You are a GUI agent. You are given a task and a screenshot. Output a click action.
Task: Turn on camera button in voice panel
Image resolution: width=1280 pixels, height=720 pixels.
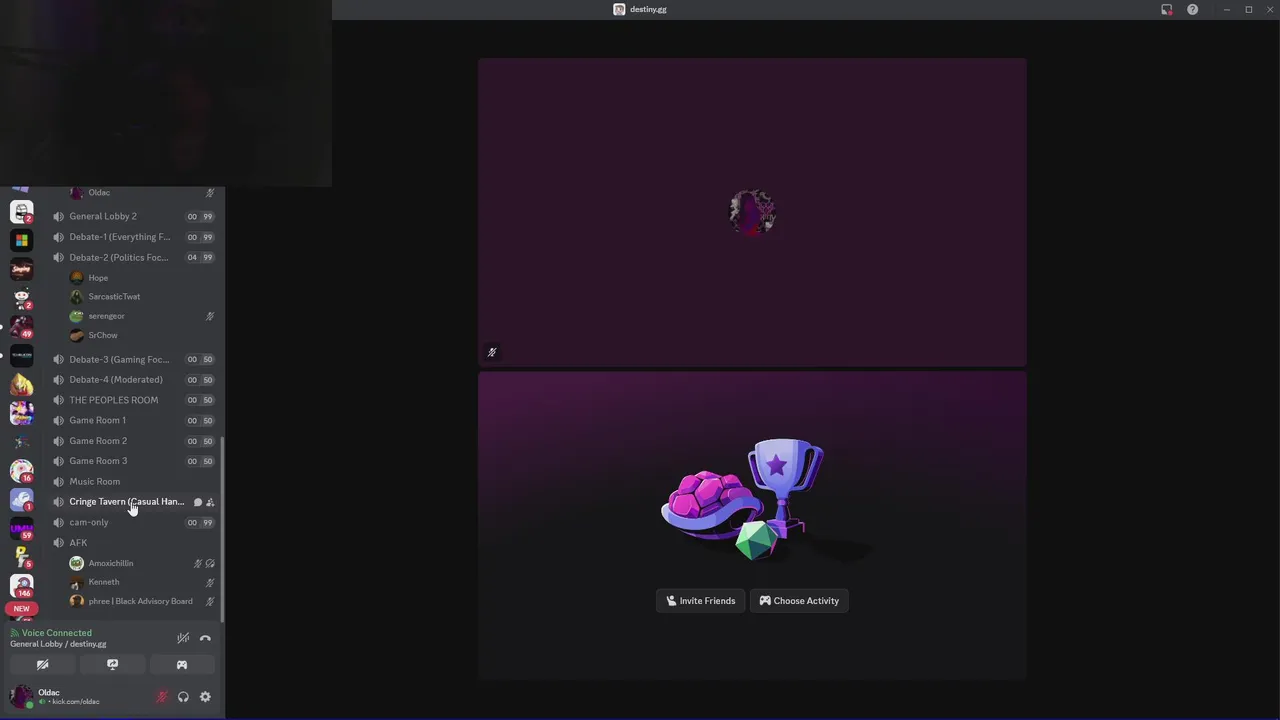tap(42, 664)
